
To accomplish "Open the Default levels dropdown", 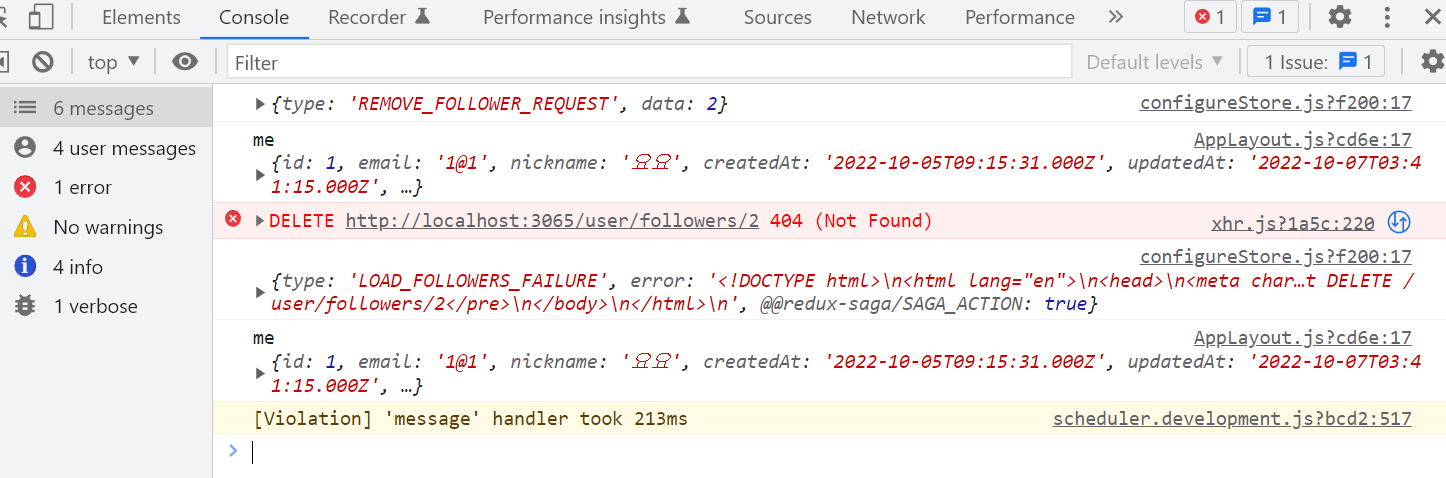I will click(1155, 62).
